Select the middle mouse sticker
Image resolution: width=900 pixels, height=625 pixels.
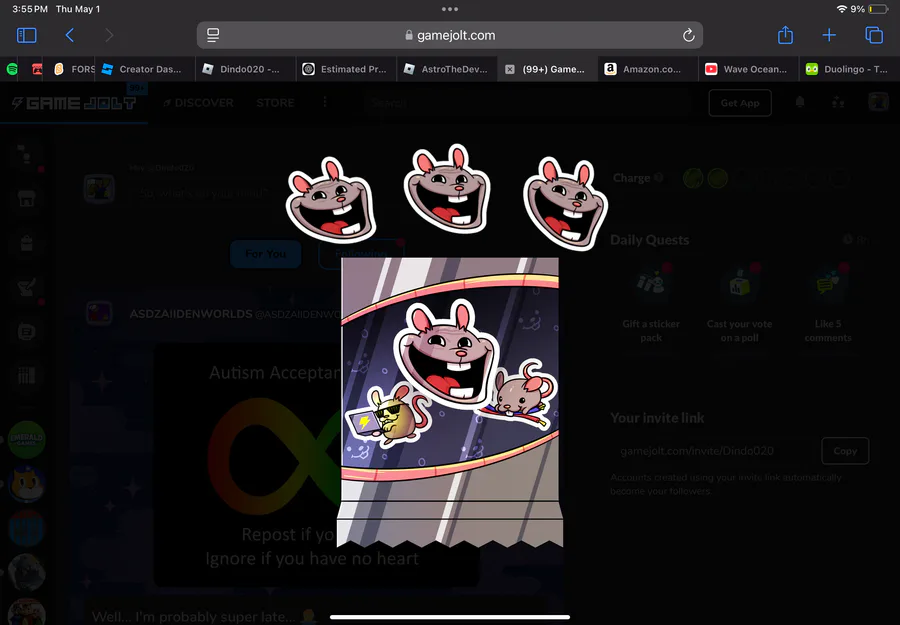point(447,189)
